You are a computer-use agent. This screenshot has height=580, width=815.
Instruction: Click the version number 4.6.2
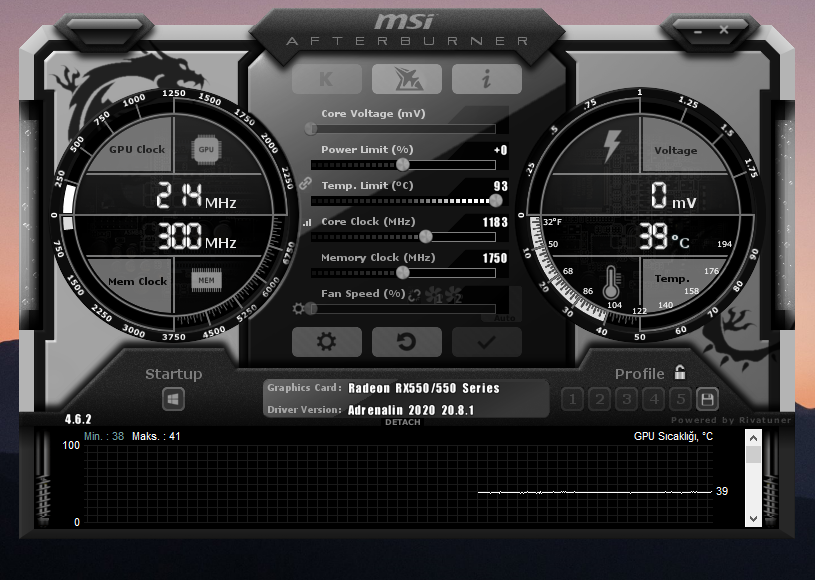coord(78,419)
